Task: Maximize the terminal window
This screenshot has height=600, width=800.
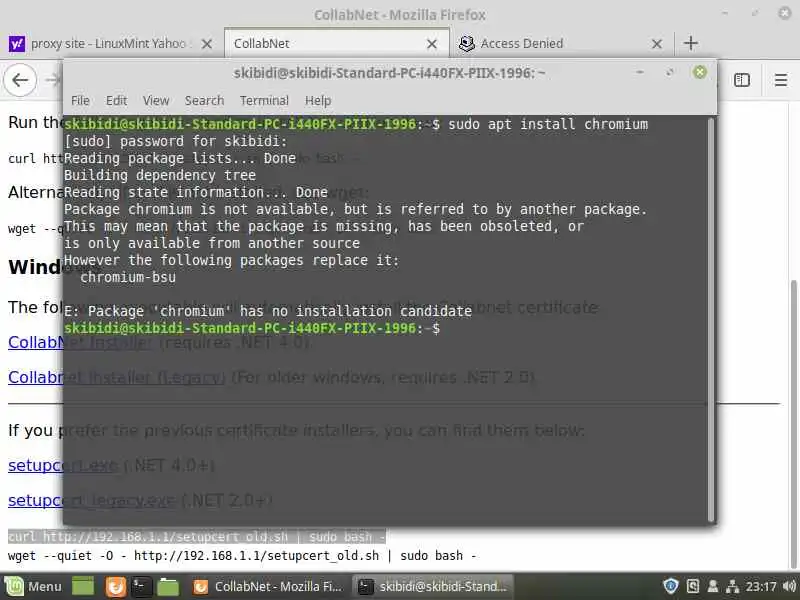Action: pos(669,72)
